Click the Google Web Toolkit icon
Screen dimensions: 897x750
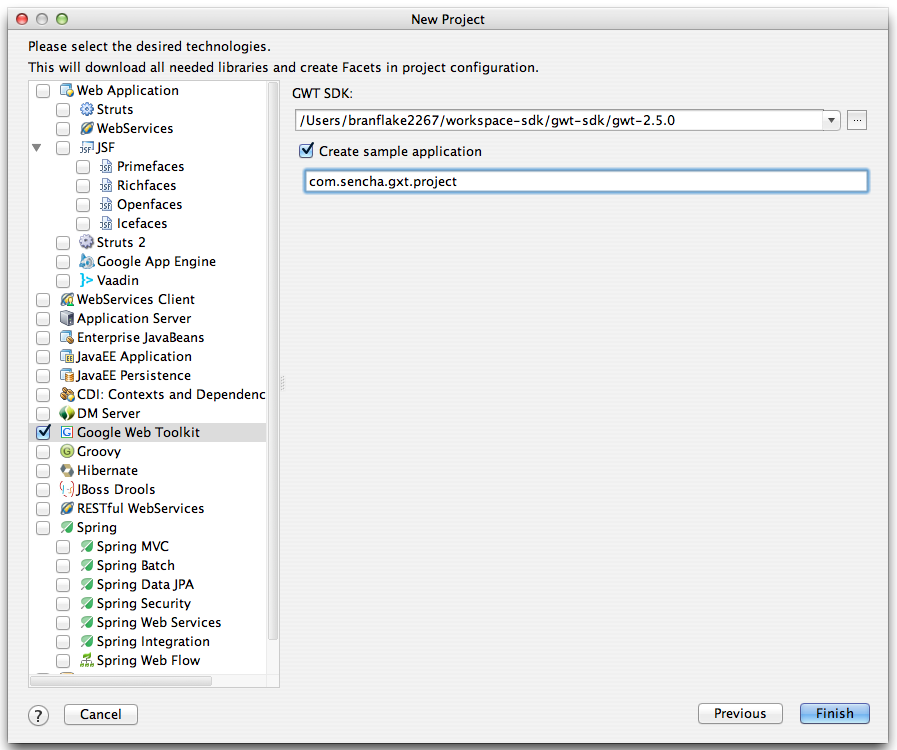(x=67, y=432)
